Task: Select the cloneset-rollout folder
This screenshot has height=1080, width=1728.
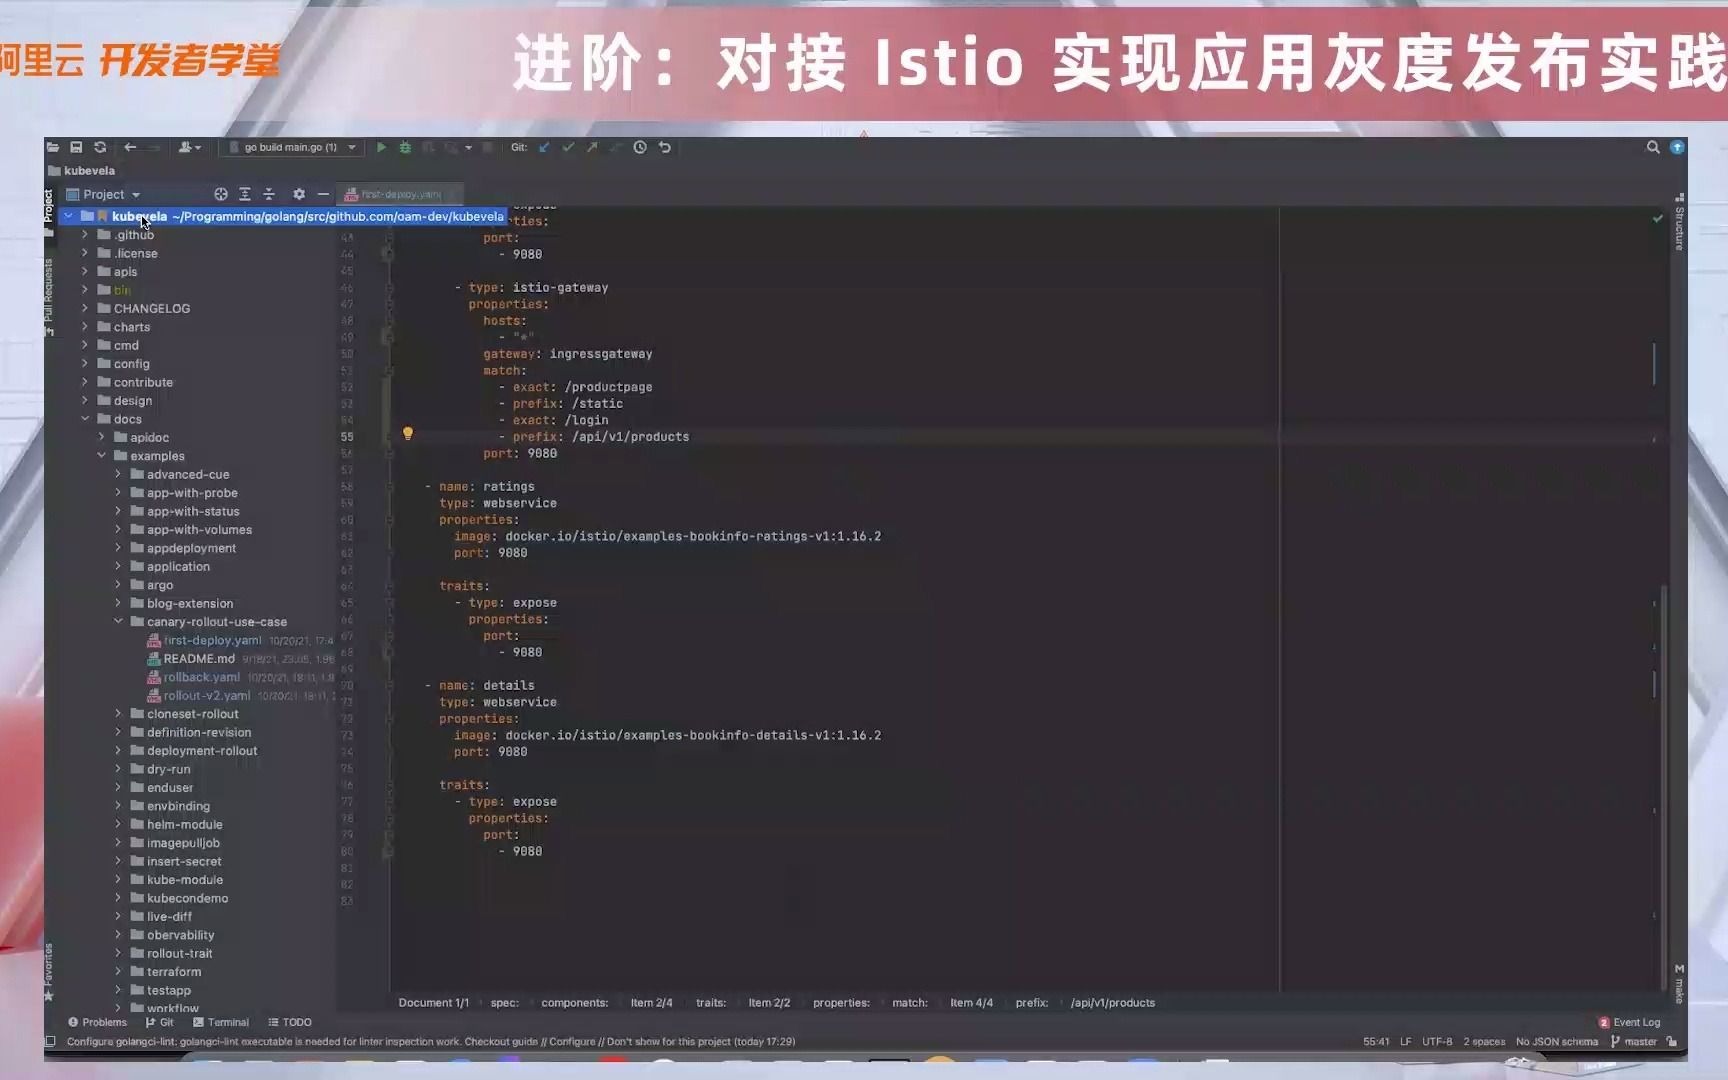Action: pos(192,714)
